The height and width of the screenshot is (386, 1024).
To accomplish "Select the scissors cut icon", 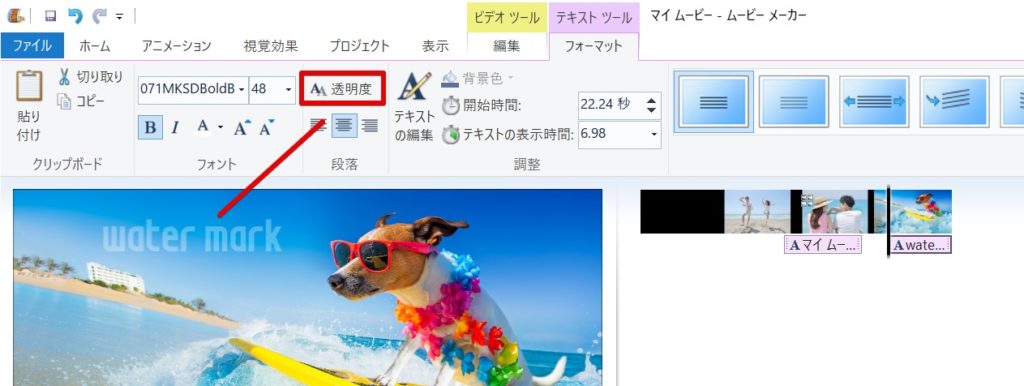I will pos(64,77).
